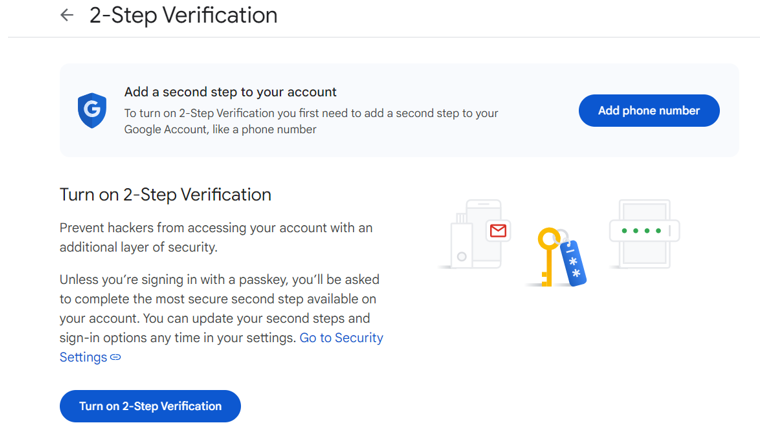Click the Settings link word
The width and height of the screenshot is (777, 441).
pyautogui.click(x=83, y=357)
